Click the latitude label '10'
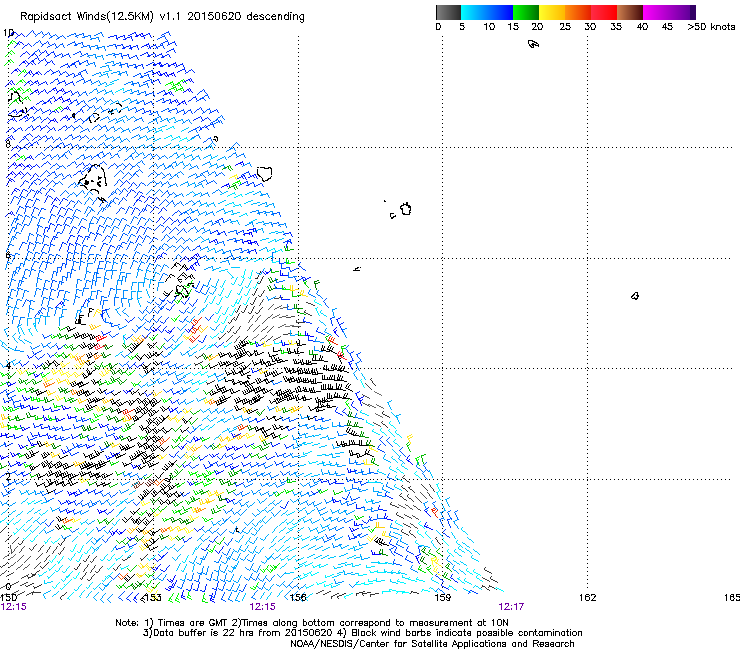Image resolution: width=740 pixels, height=650 pixels. click(8, 33)
